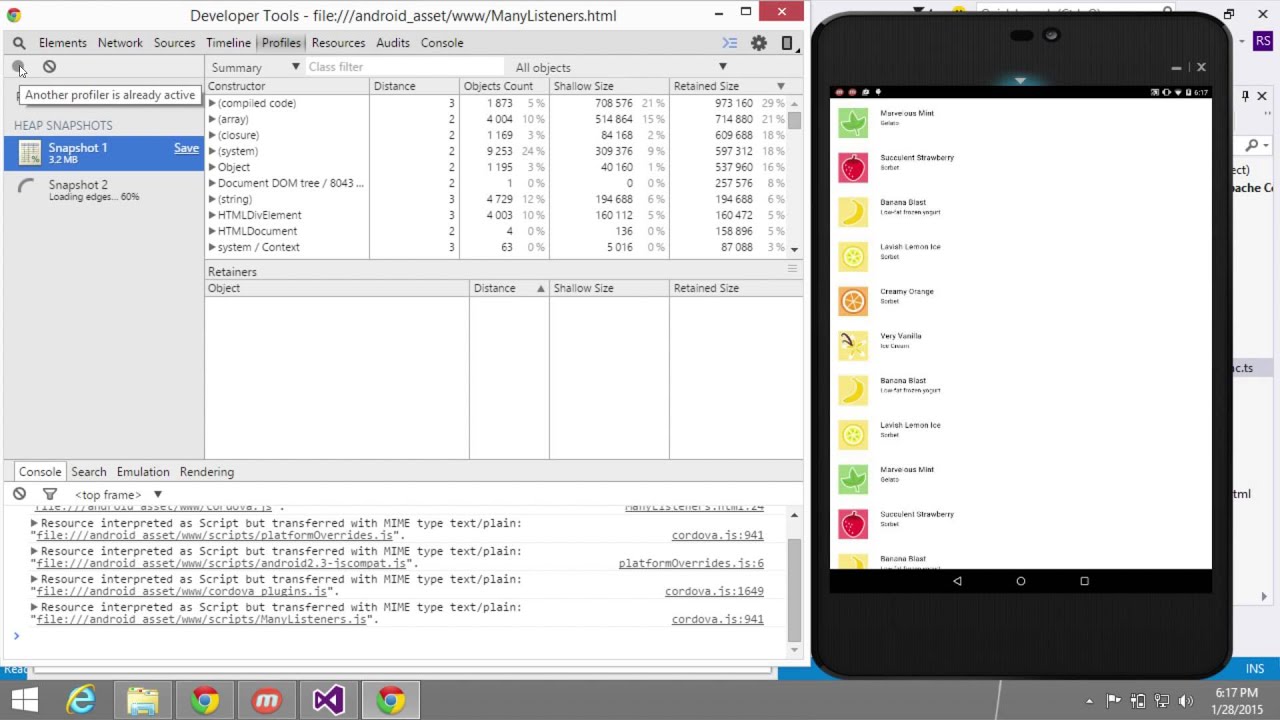Expand the (array) constructor row

point(212,119)
